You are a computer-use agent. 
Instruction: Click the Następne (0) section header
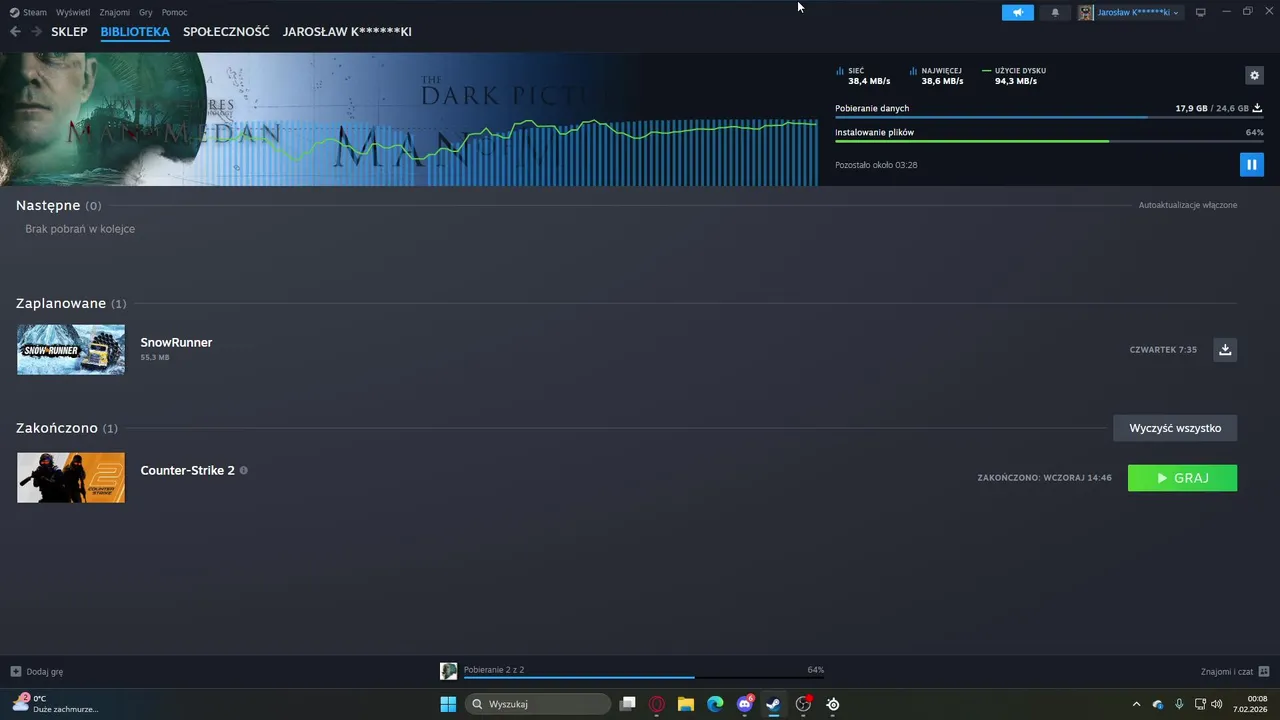(x=58, y=205)
